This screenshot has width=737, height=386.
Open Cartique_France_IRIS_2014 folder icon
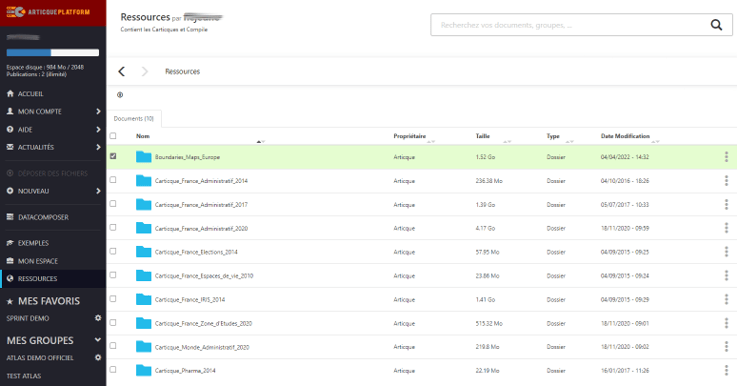pos(143,299)
